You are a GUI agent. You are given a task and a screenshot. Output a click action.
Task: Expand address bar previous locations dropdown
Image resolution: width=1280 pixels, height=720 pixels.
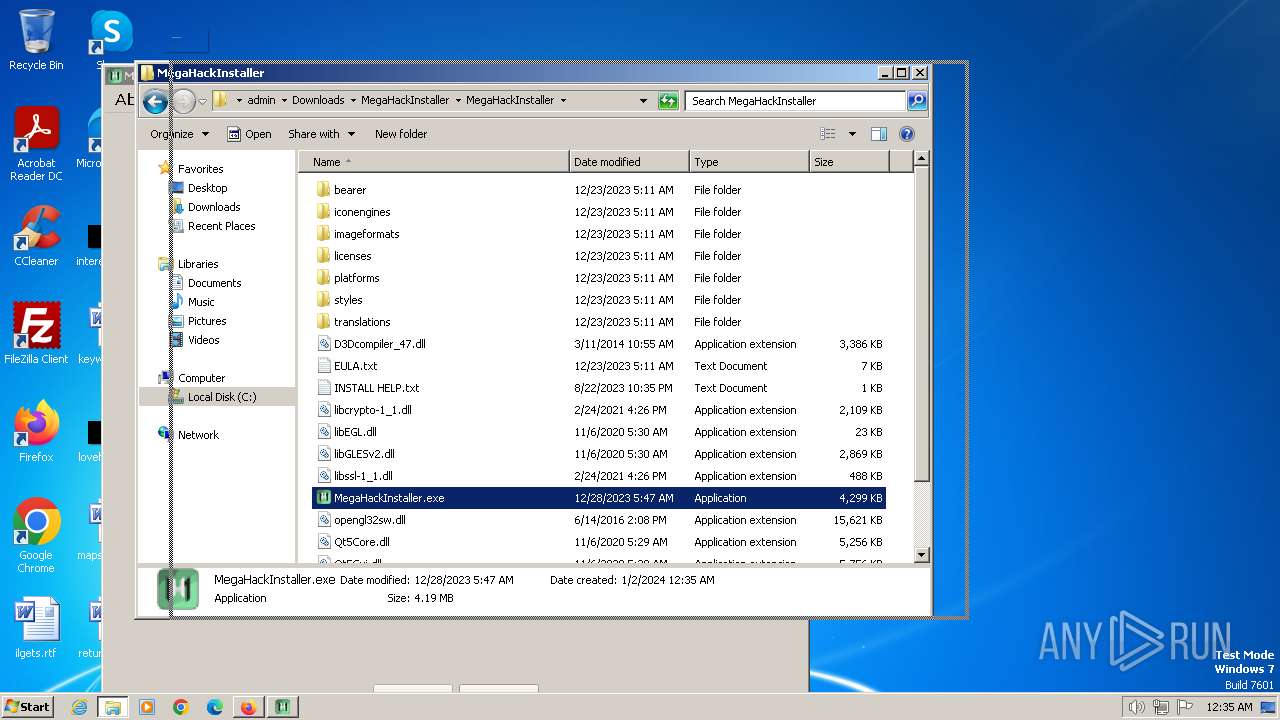click(643, 101)
